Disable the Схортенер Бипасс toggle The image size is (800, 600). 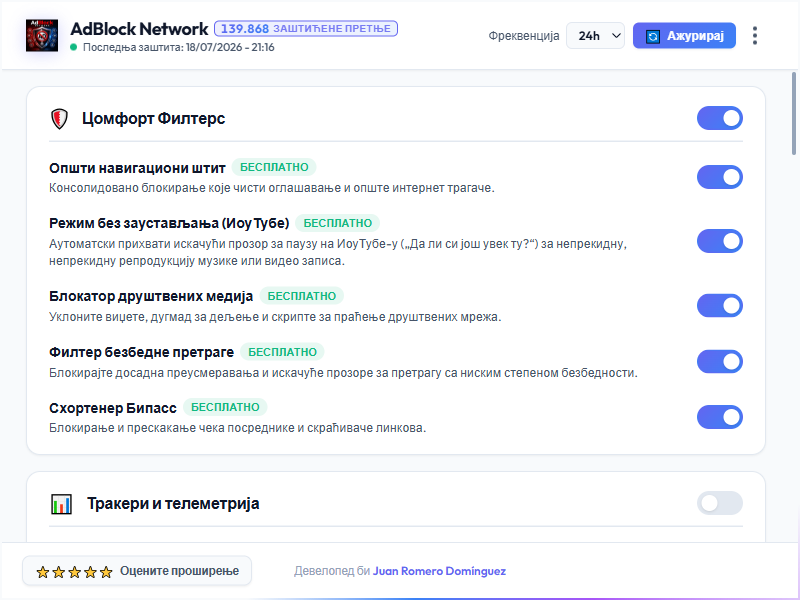(x=719, y=417)
